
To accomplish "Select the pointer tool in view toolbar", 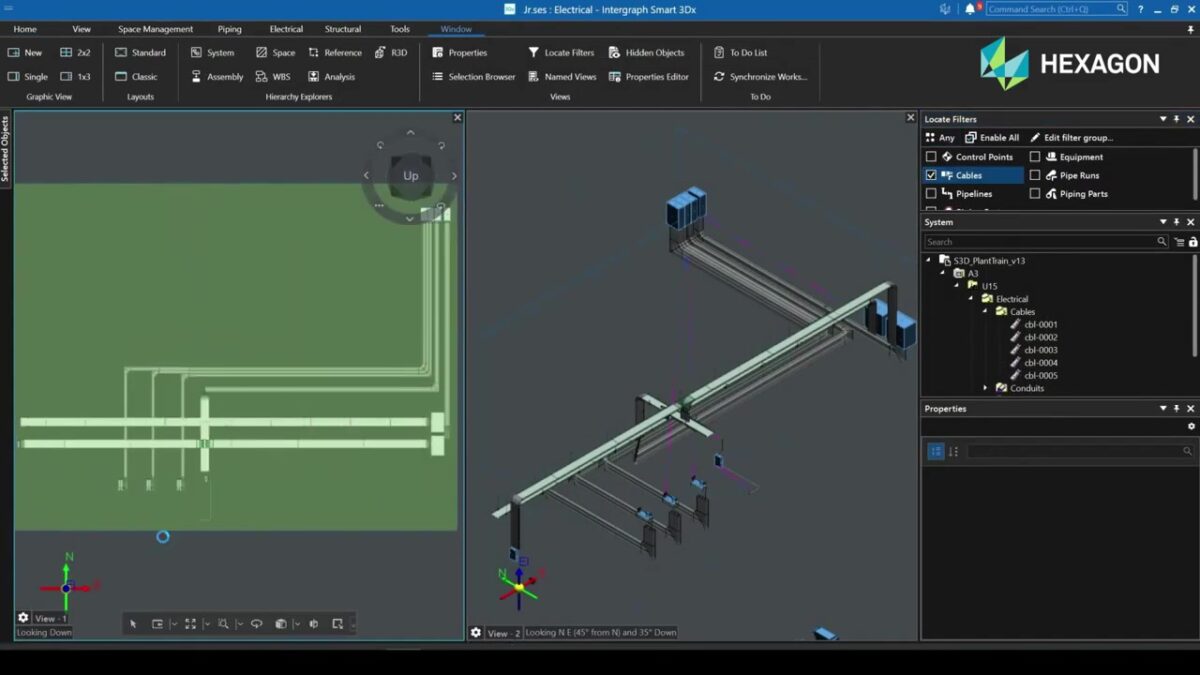I will [133, 623].
